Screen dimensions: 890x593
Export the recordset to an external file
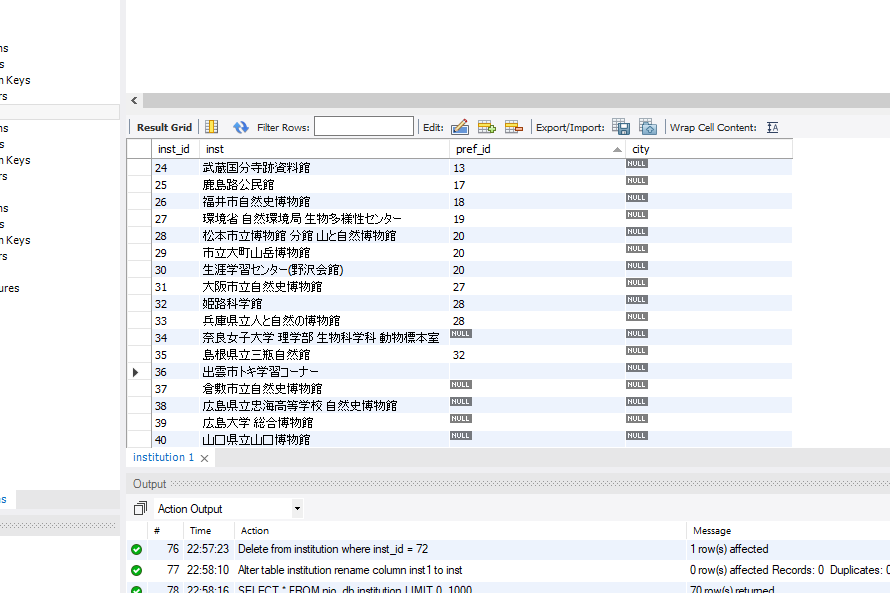click(621, 127)
